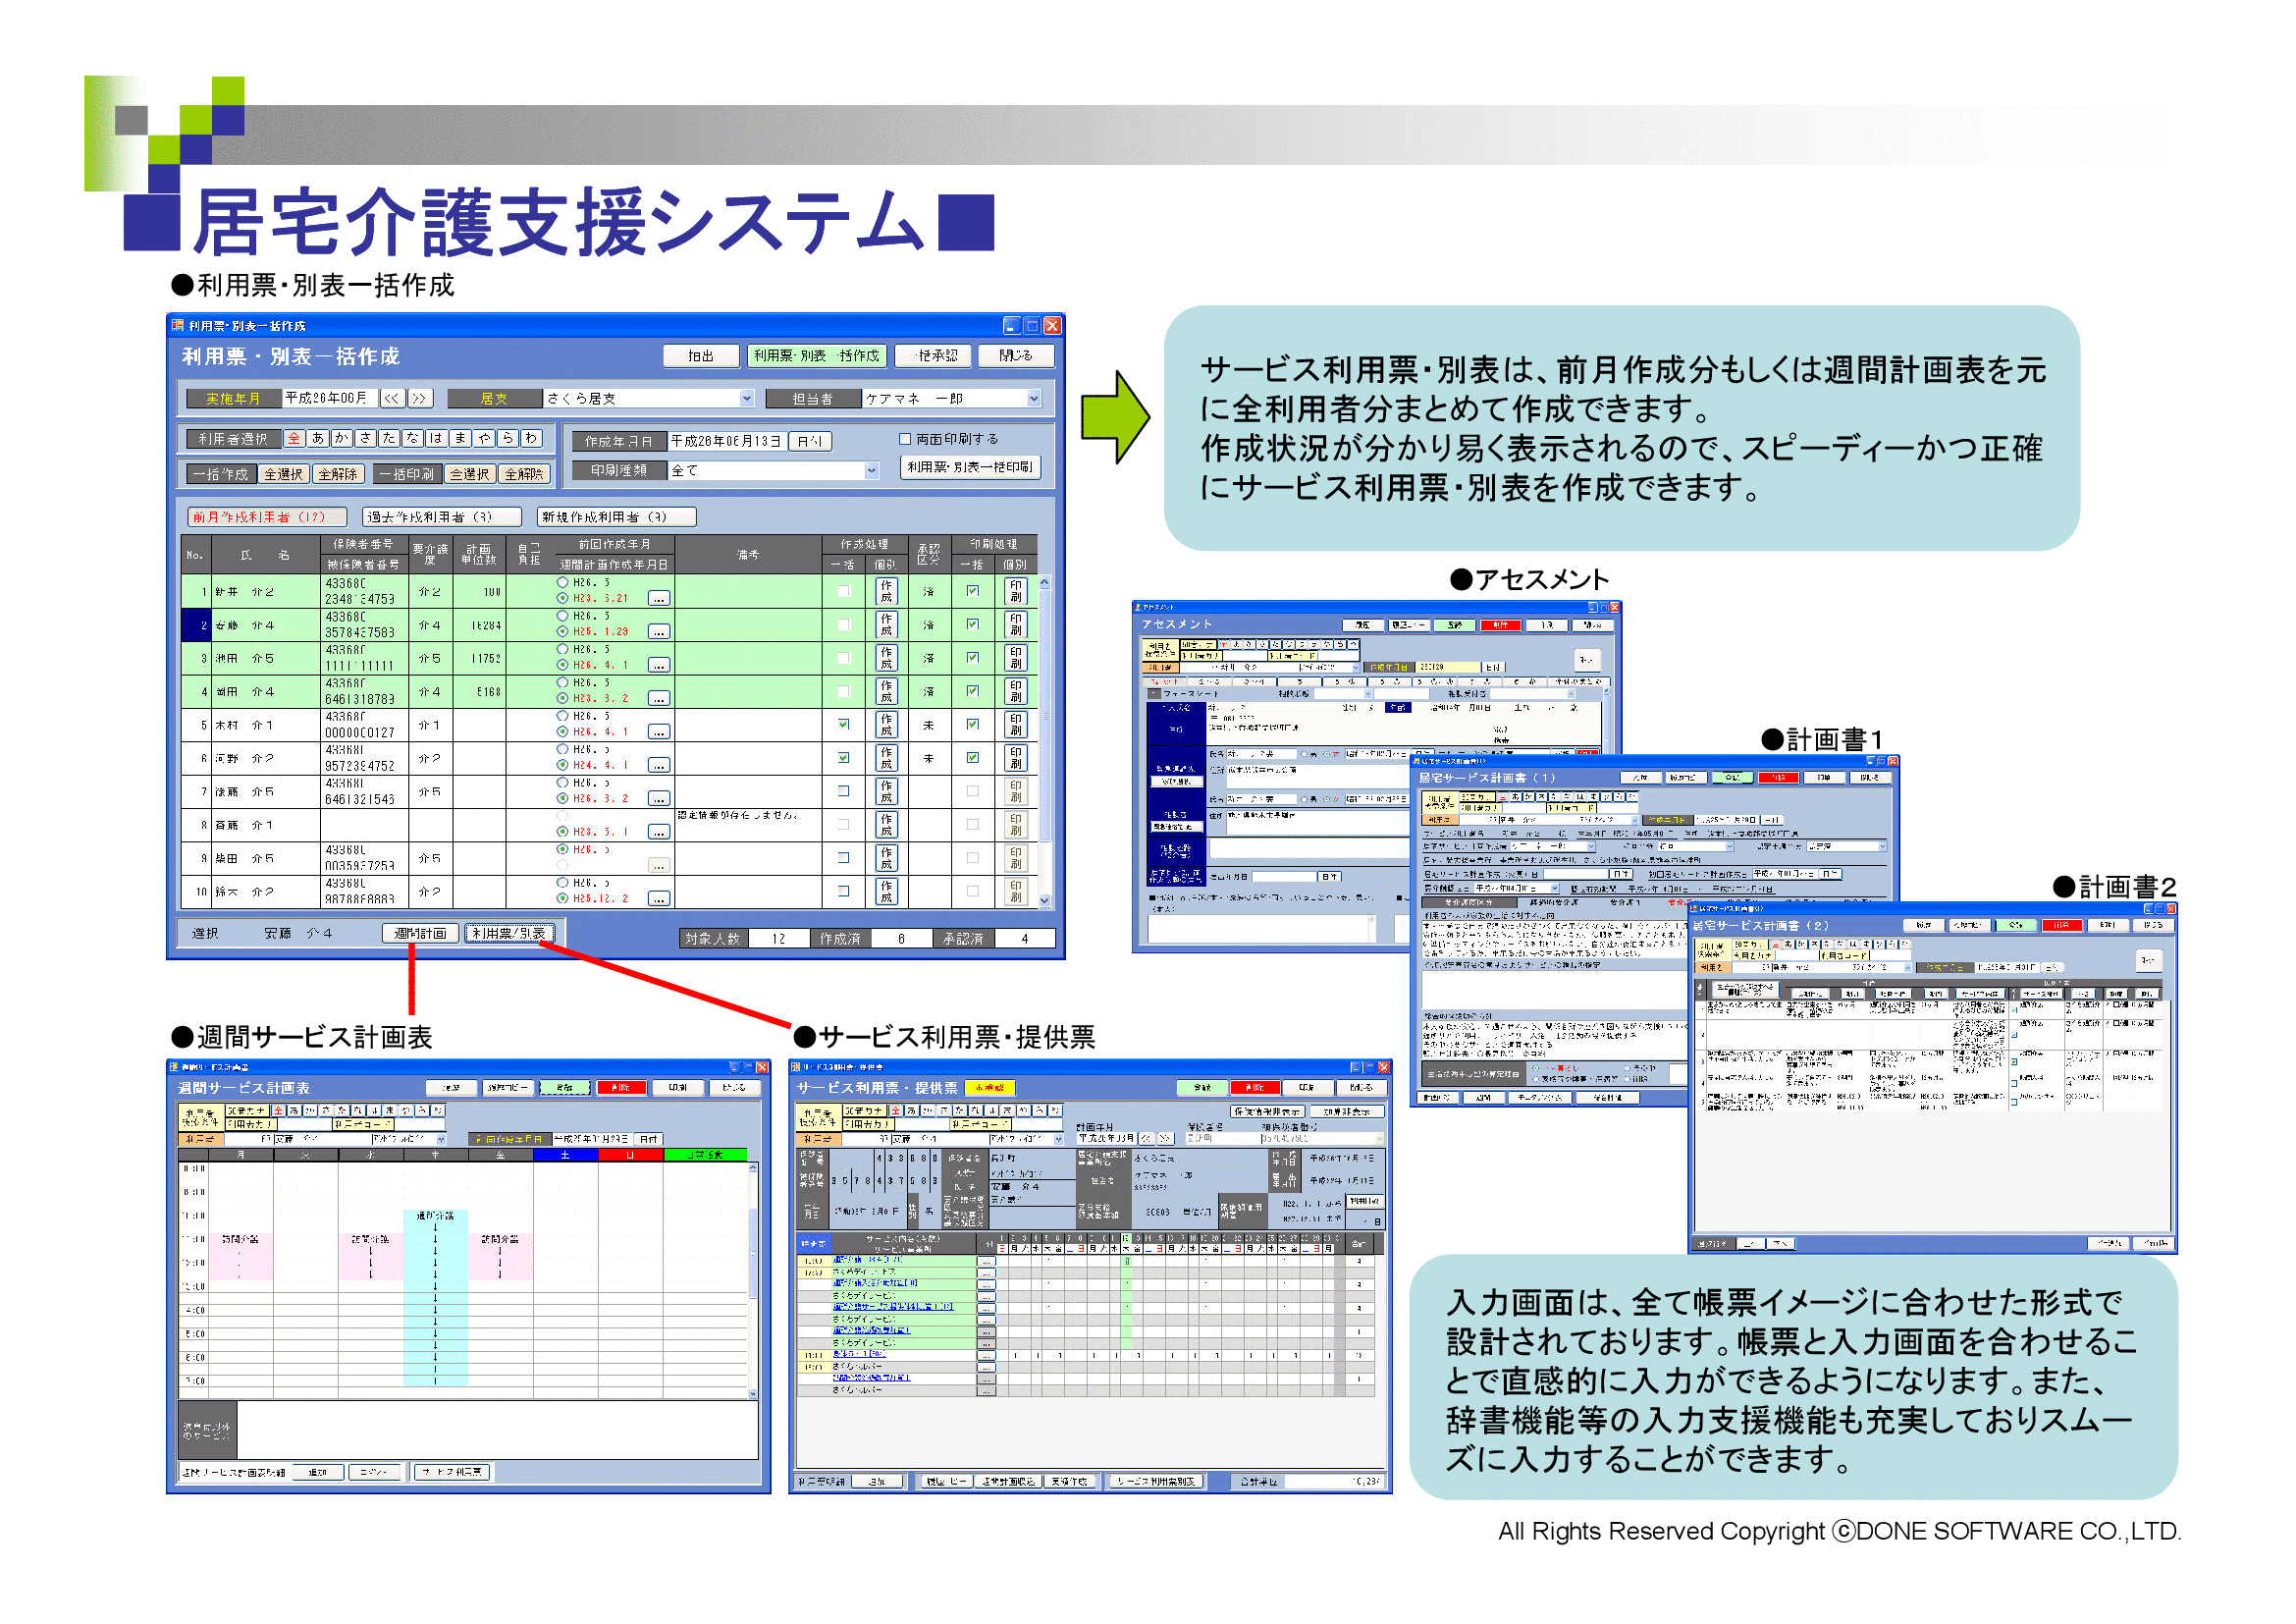This screenshot has width=2296, height=1624.
Task: Switch to the 過去作成利用者 tab
Action: point(442,517)
